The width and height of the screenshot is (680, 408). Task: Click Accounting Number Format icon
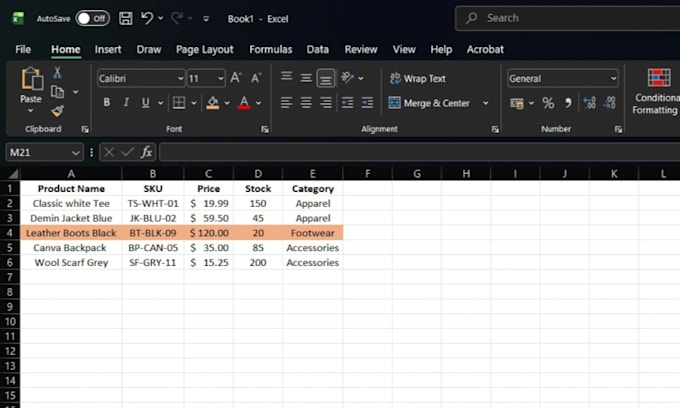517,104
